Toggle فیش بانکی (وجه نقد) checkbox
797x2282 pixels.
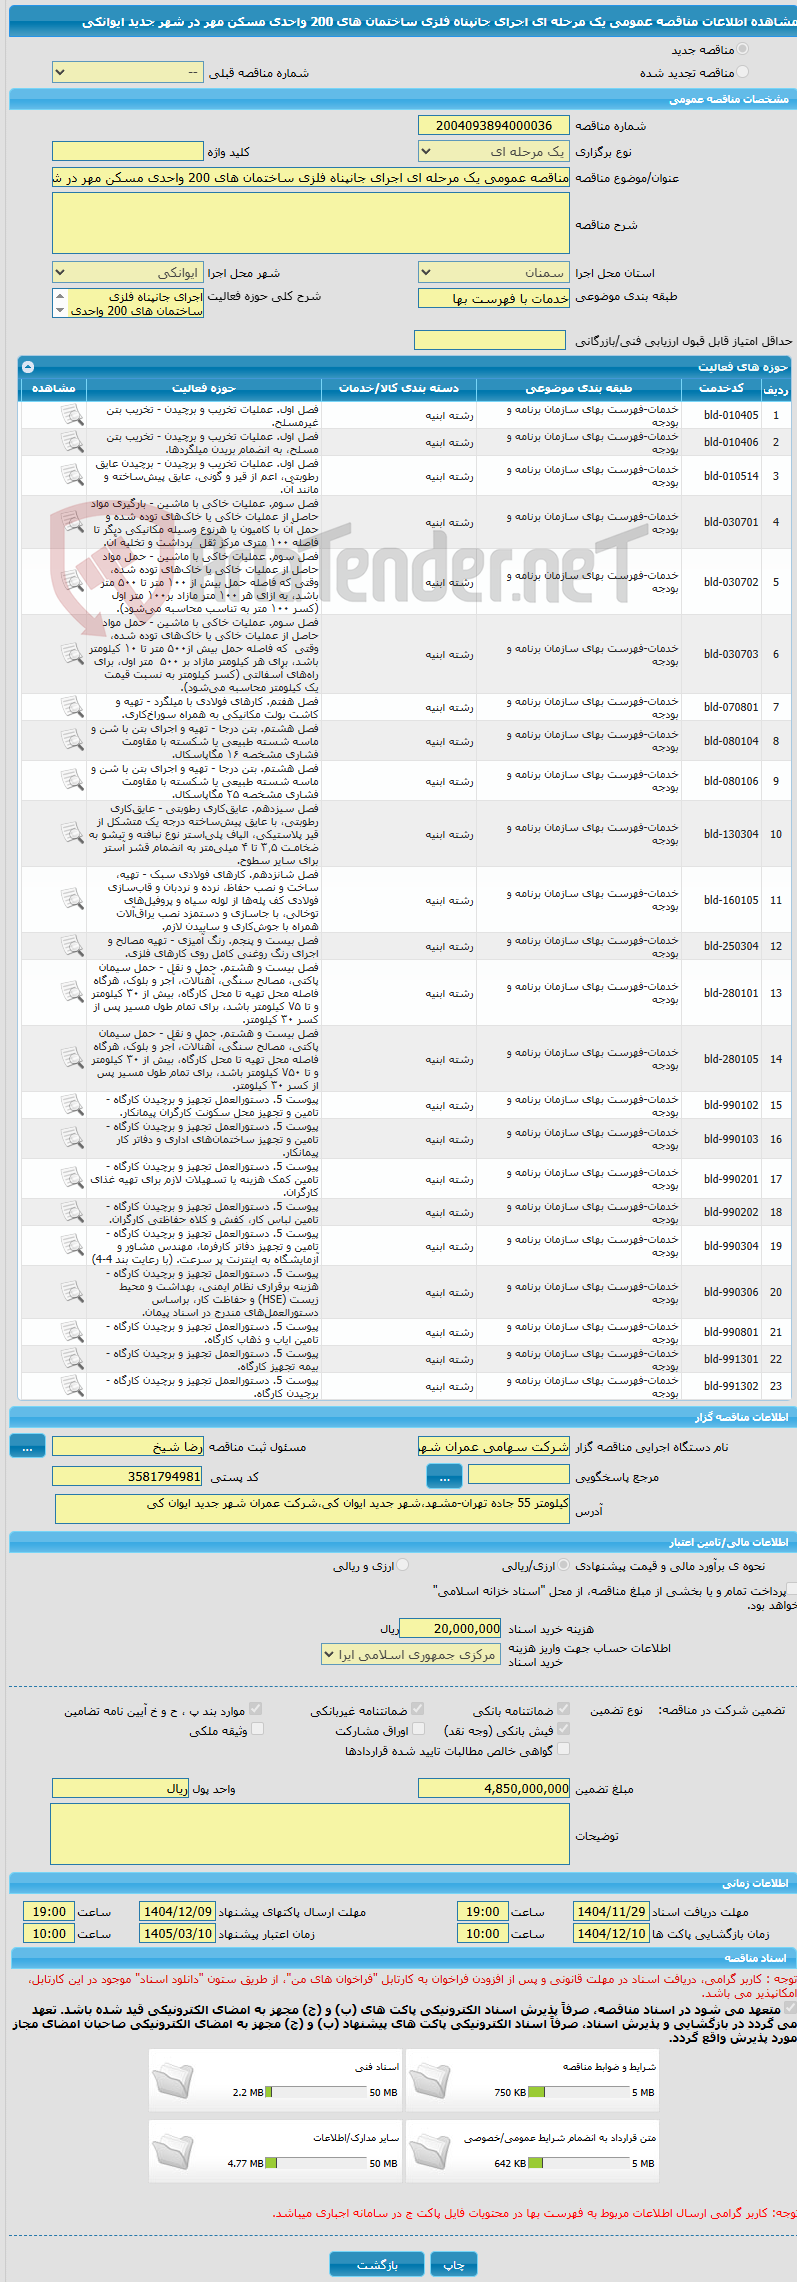point(563,1729)
